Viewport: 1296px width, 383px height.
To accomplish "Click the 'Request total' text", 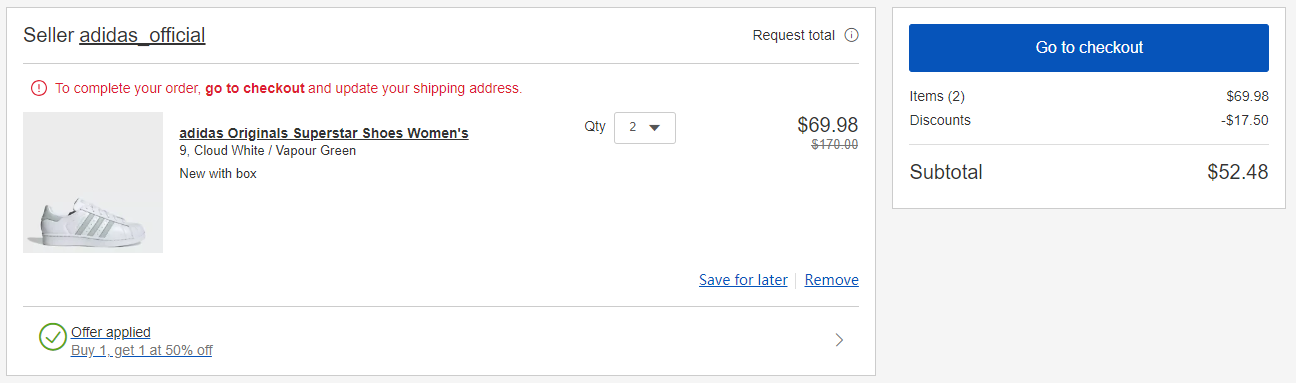I will (x=794, y=35).
